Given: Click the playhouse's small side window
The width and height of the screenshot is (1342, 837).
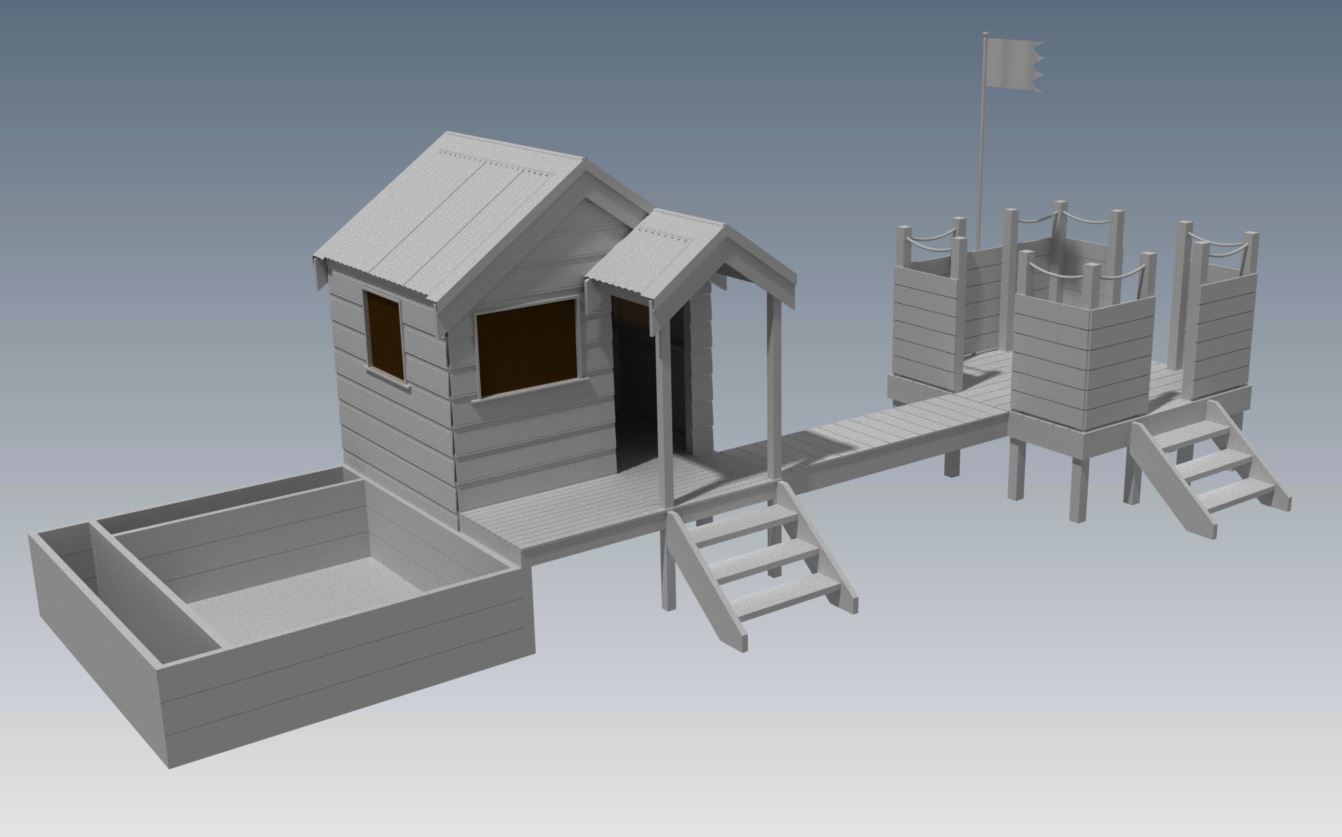Looking at the screenshot, I should 384,334.
